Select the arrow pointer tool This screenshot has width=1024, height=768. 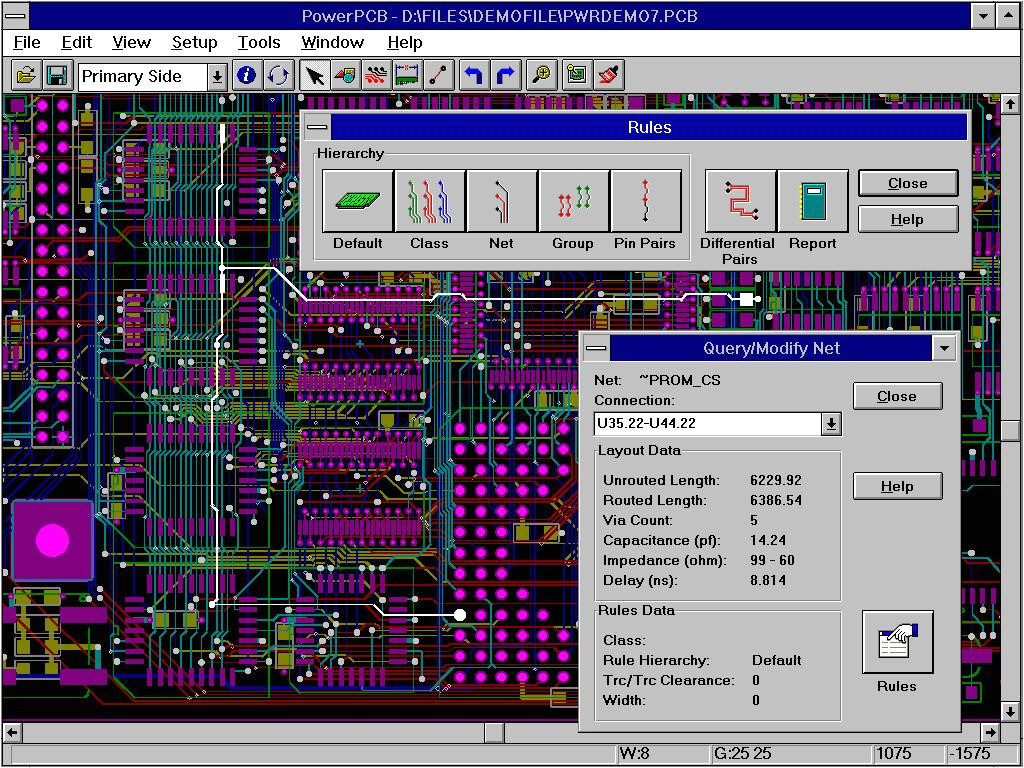point(314,76)
